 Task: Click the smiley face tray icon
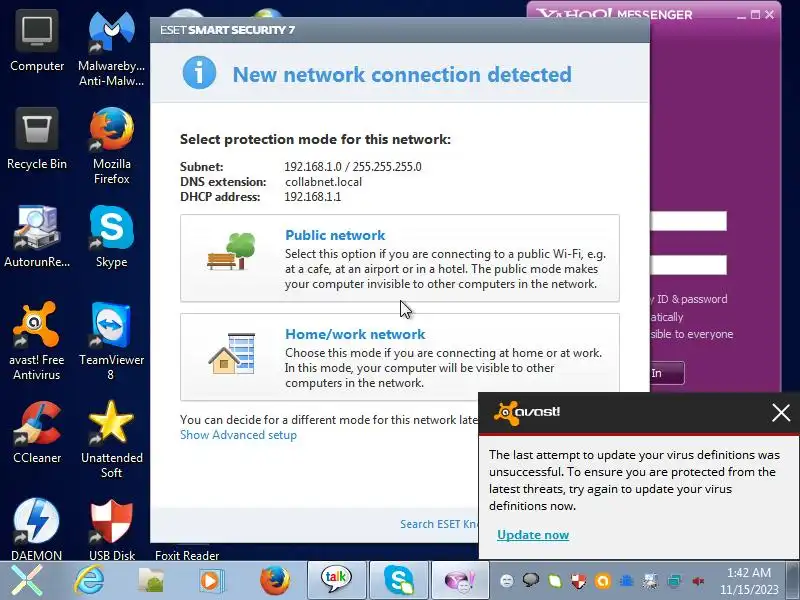(x=507, y=581)
